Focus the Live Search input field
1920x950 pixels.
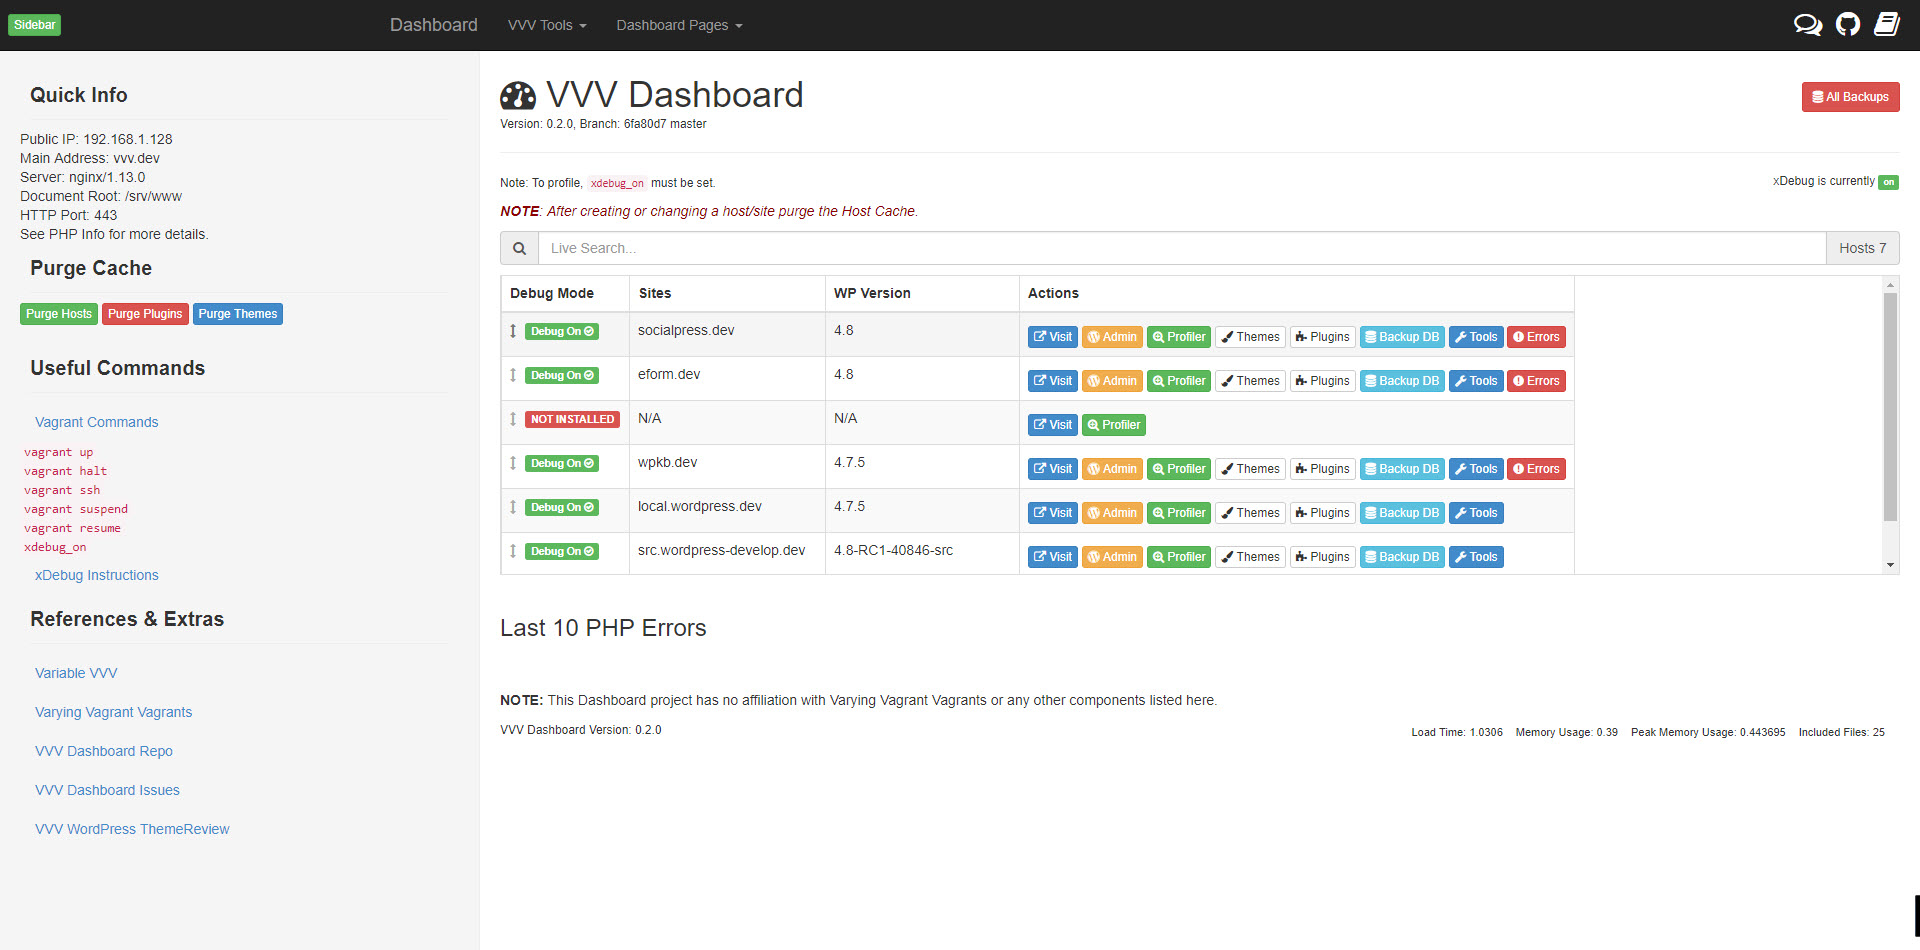click(x=1182, y=248)
